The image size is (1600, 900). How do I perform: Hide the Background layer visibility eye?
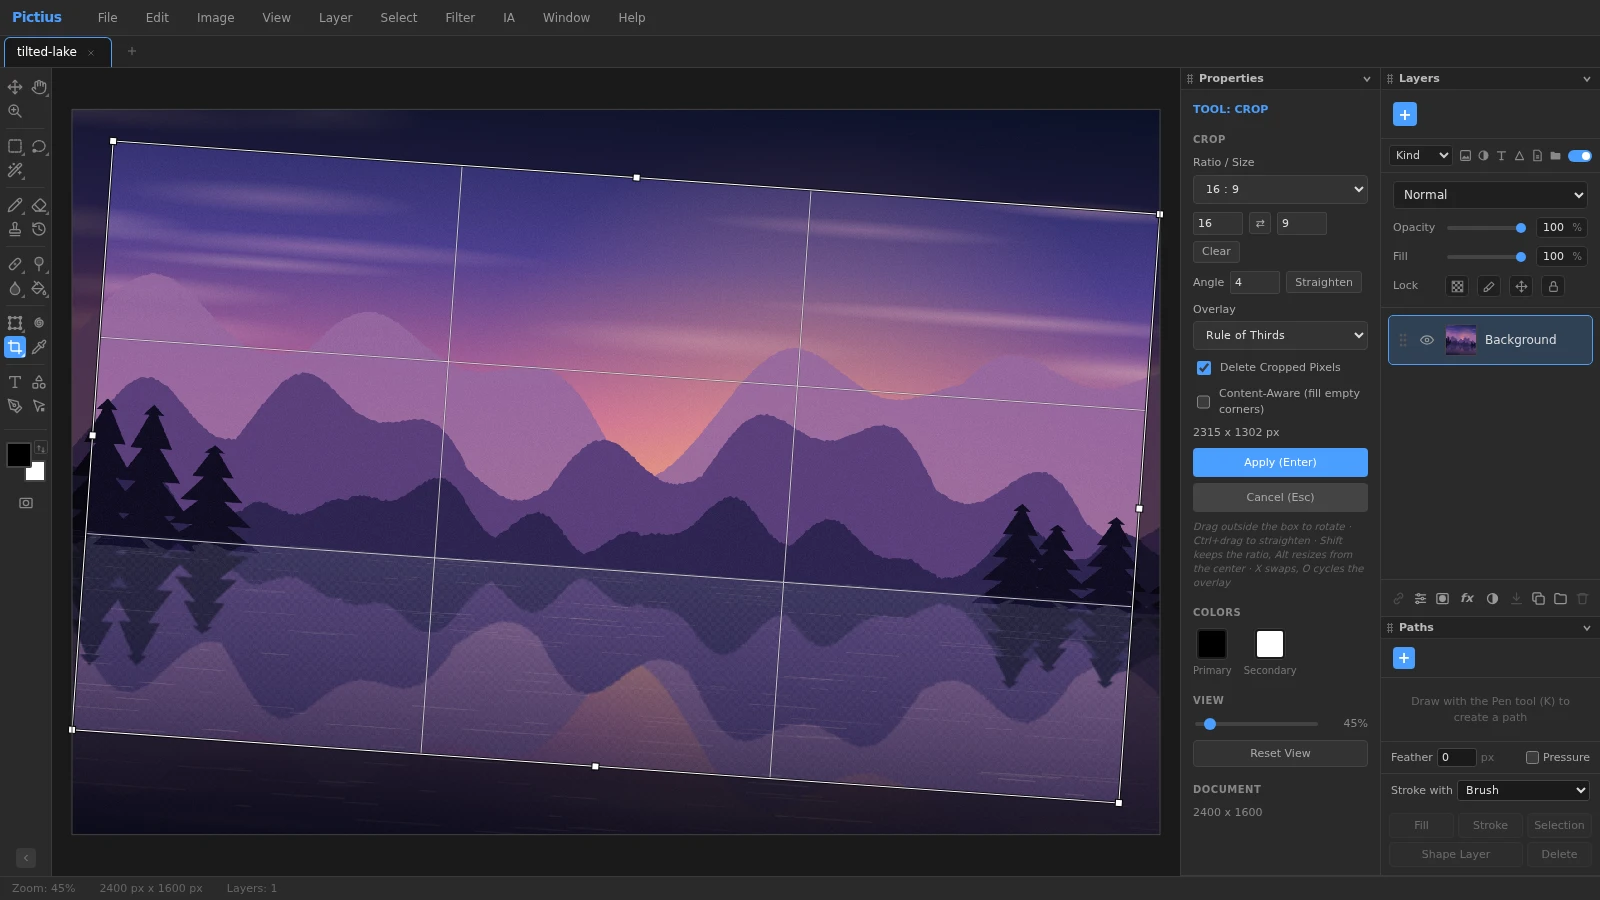click(1427, 340)
